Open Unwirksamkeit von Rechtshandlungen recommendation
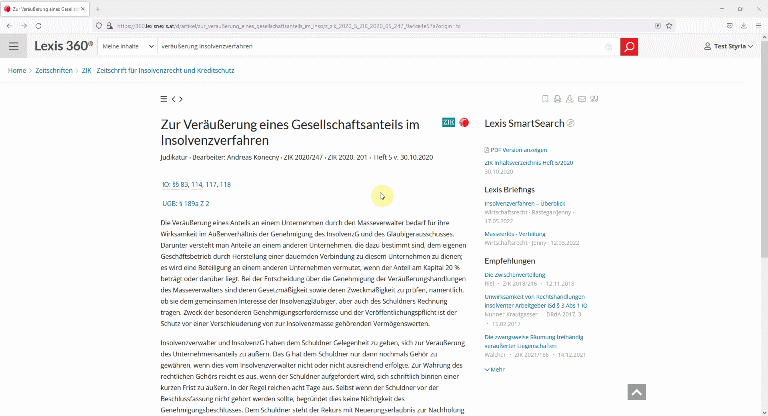The width and height of the screenshot is (768, 416). 535,301
